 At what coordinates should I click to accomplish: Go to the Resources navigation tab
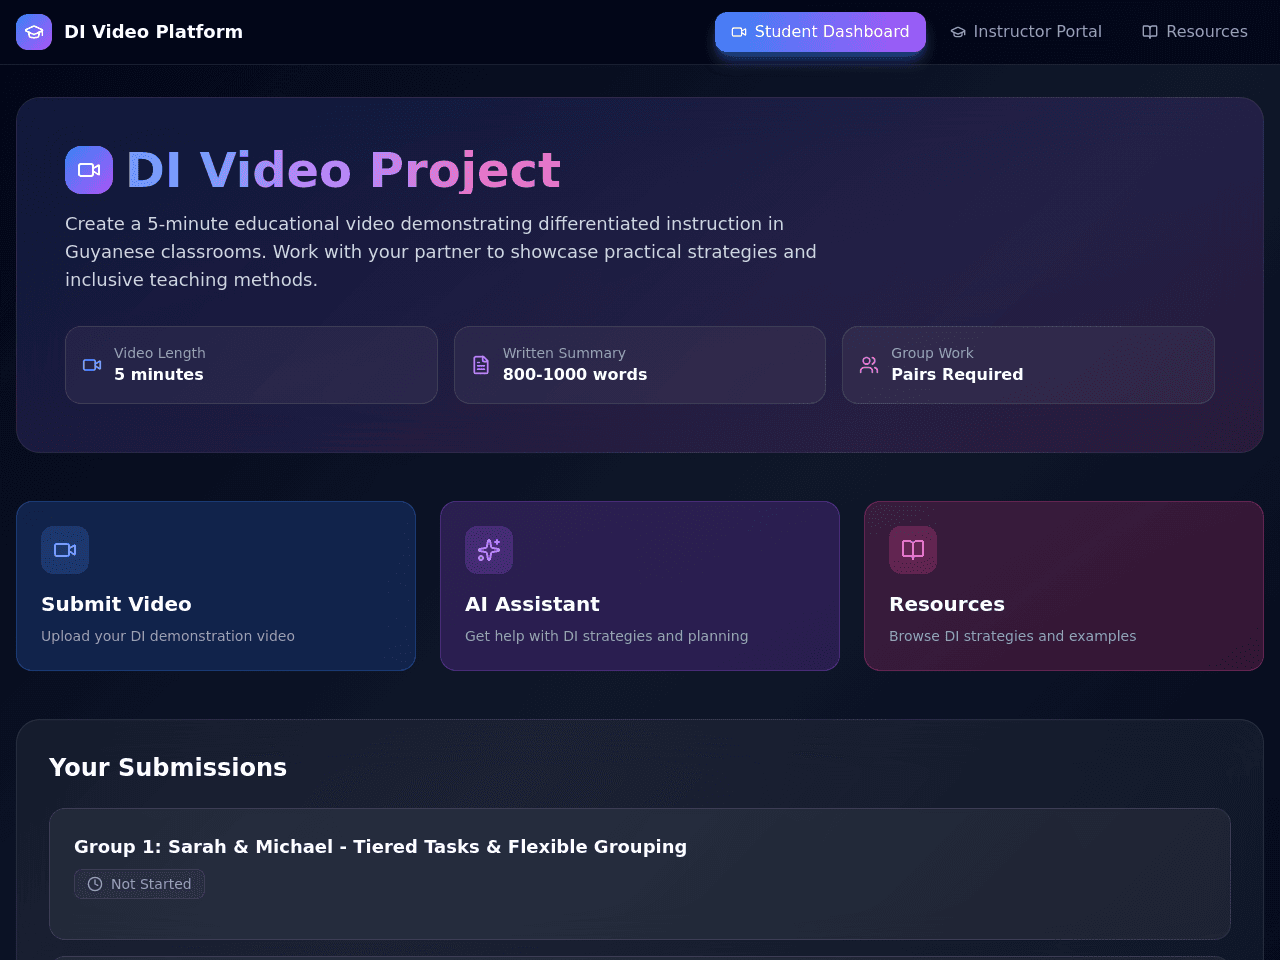1195,32
